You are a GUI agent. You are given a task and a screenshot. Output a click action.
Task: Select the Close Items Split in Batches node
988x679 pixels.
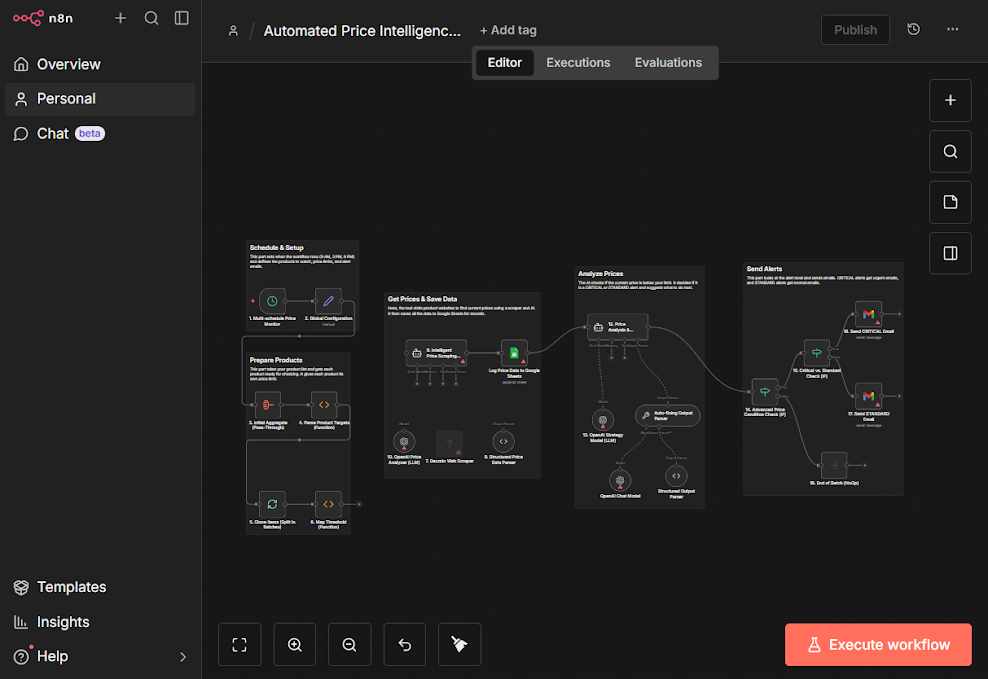[x=272, y=505]
